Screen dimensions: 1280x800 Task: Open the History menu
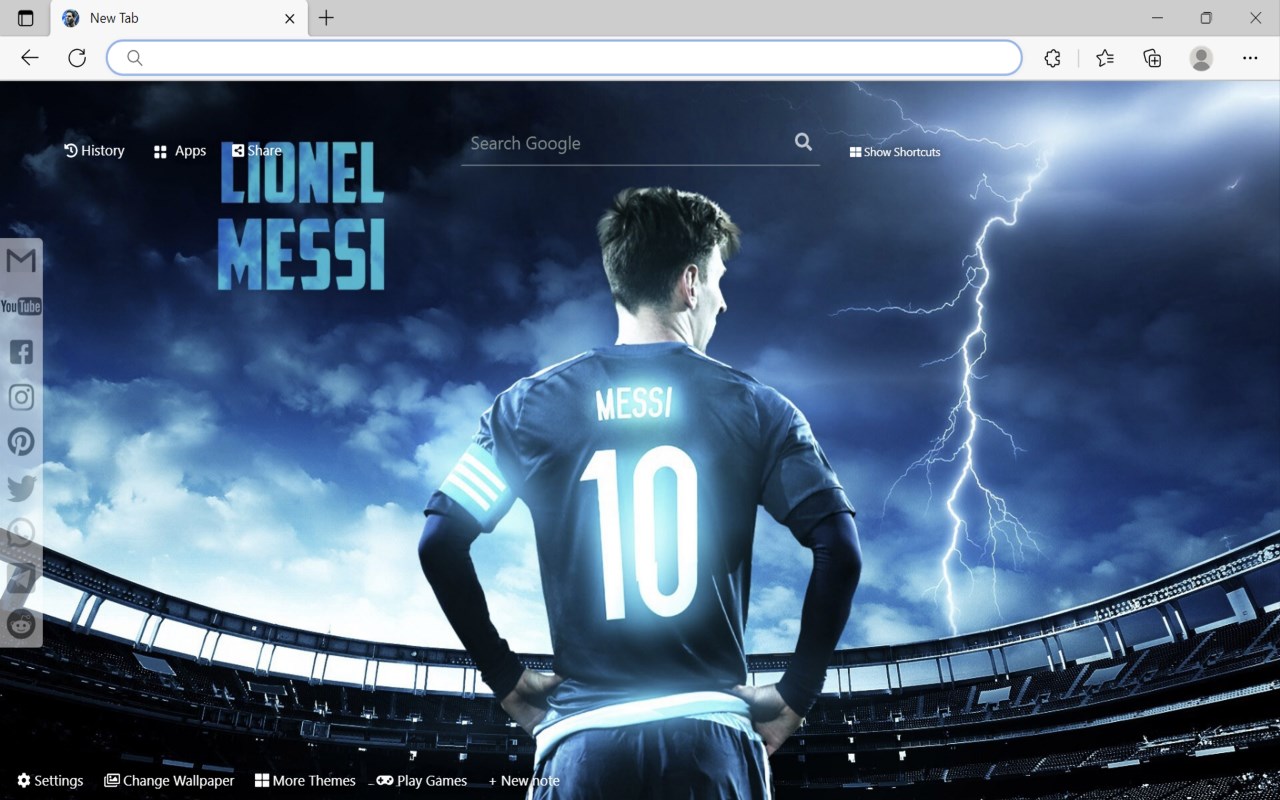[x=94, y=151]
